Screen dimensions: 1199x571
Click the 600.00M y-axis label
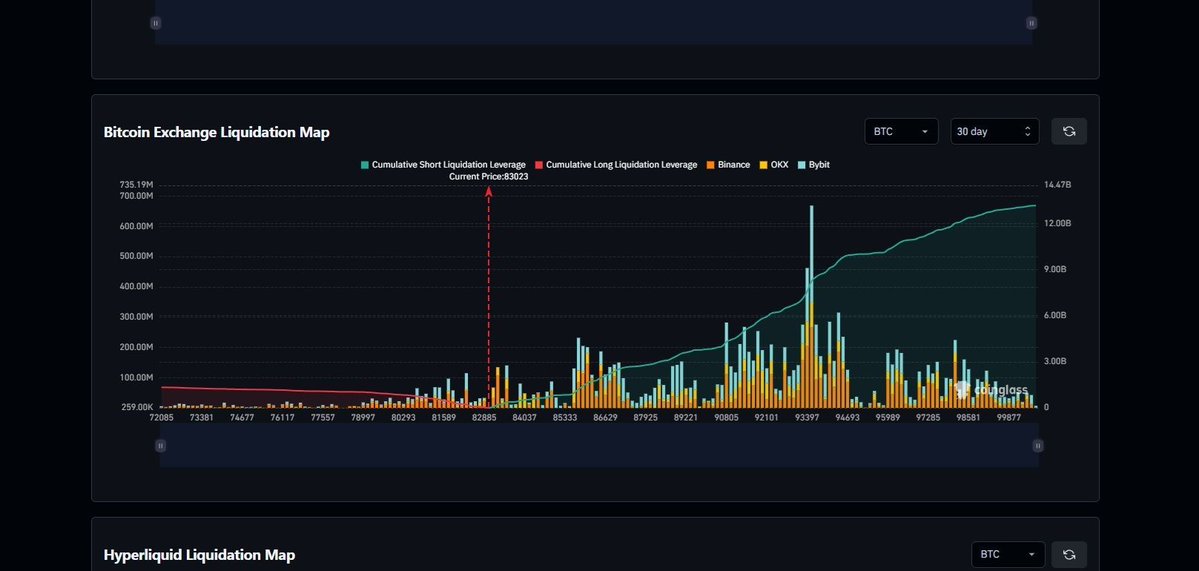pos(137,226)
